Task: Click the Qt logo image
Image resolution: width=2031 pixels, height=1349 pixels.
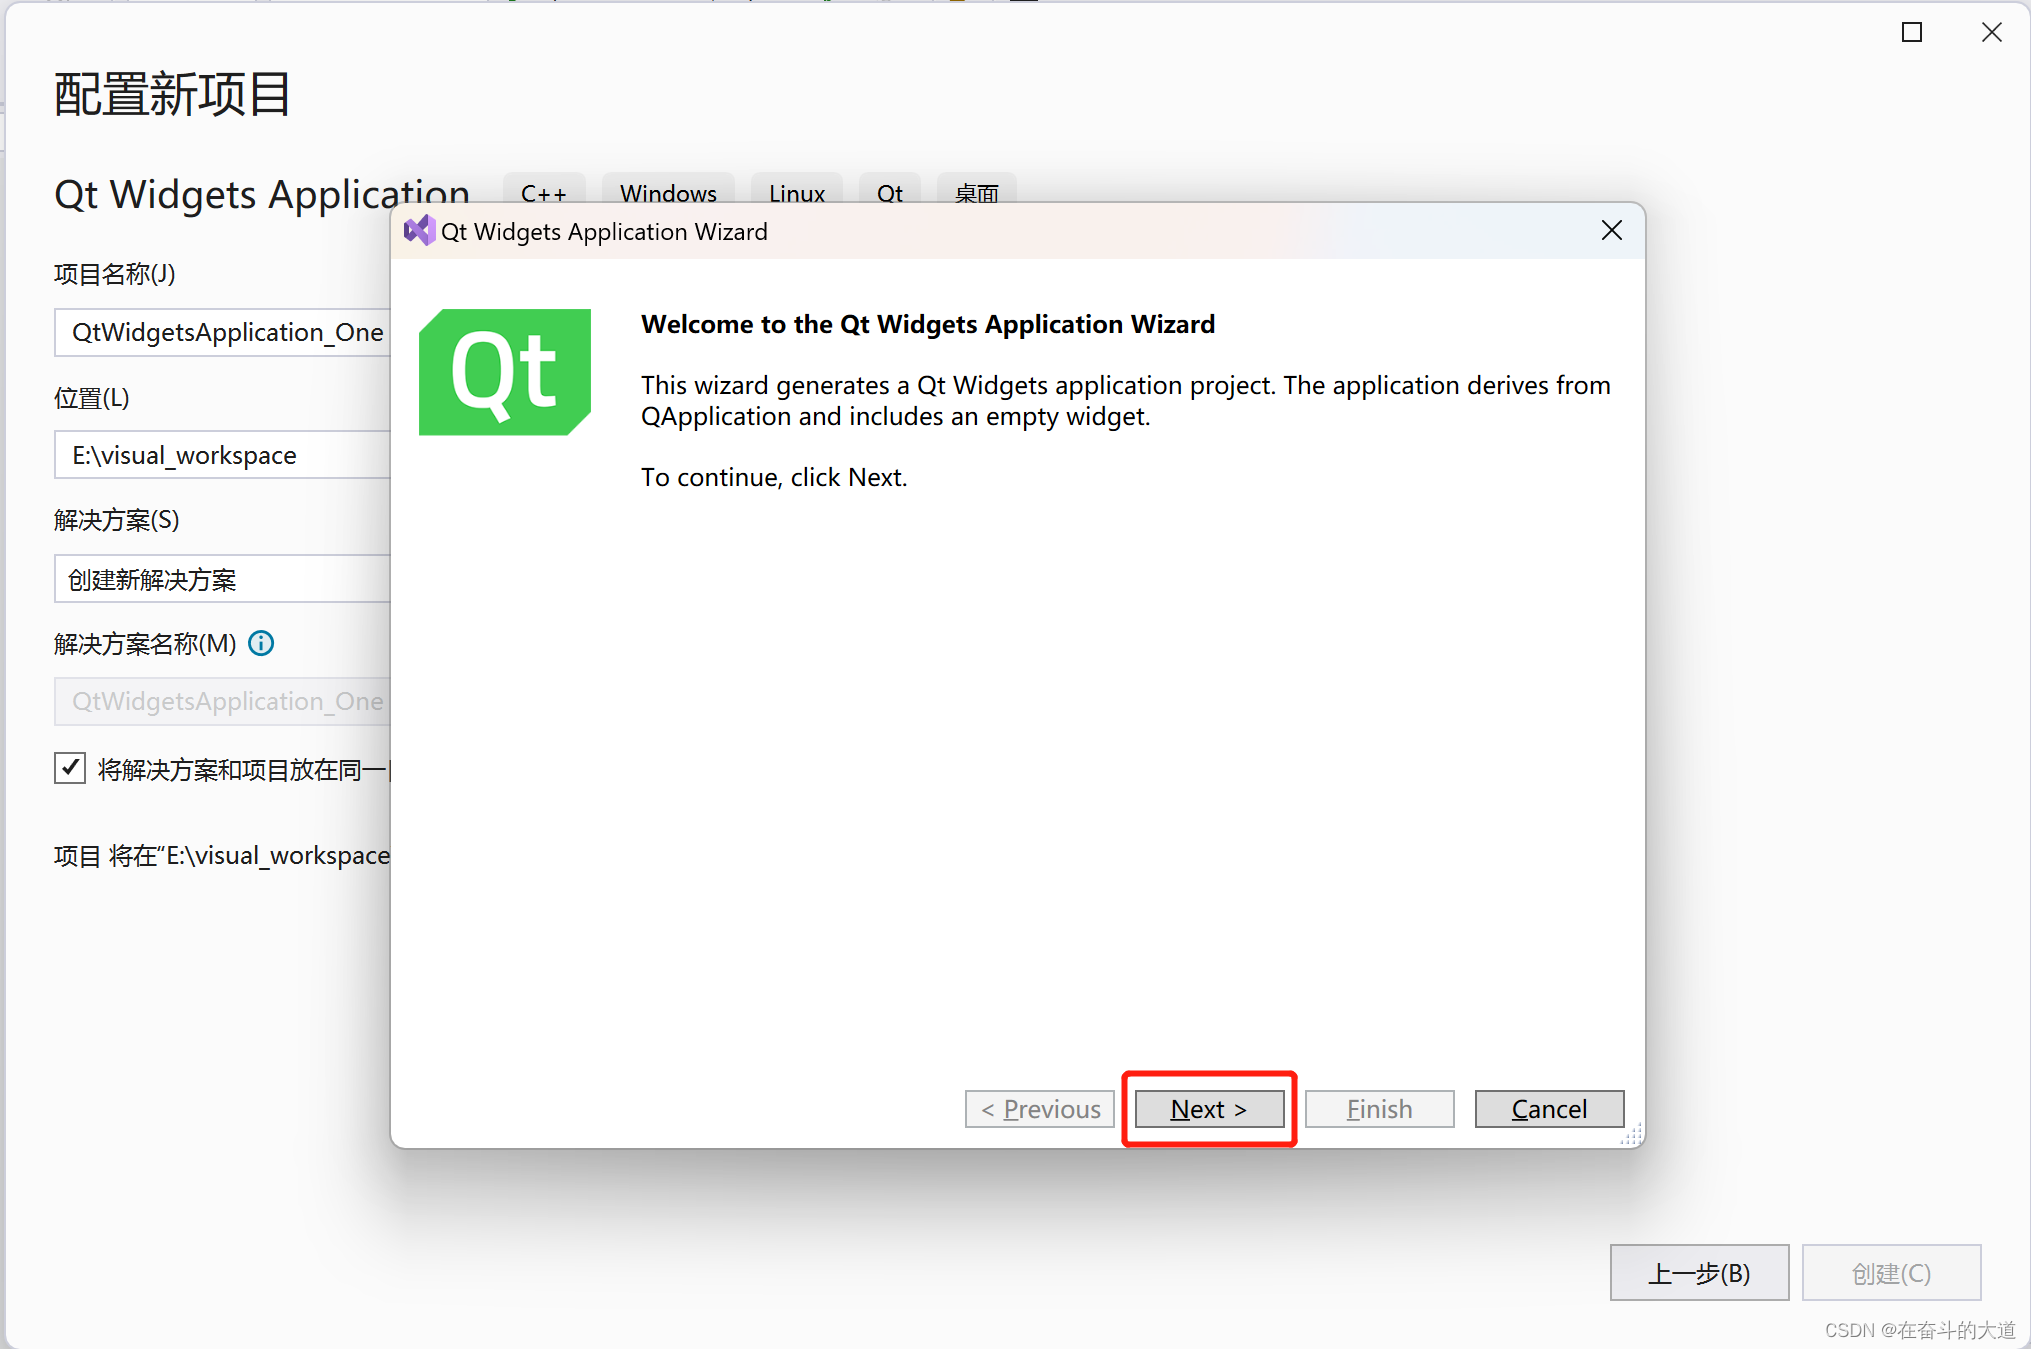Action: coord(504,372)
